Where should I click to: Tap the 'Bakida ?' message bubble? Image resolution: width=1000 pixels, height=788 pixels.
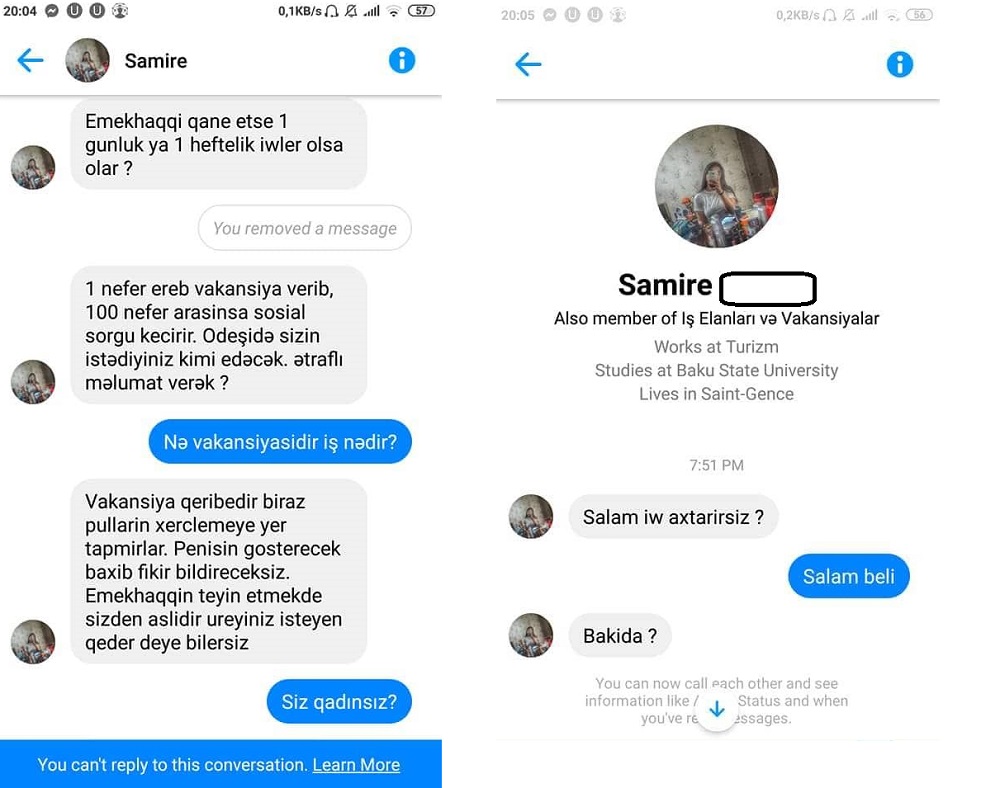pyautogui.click(x=620, y=636)
